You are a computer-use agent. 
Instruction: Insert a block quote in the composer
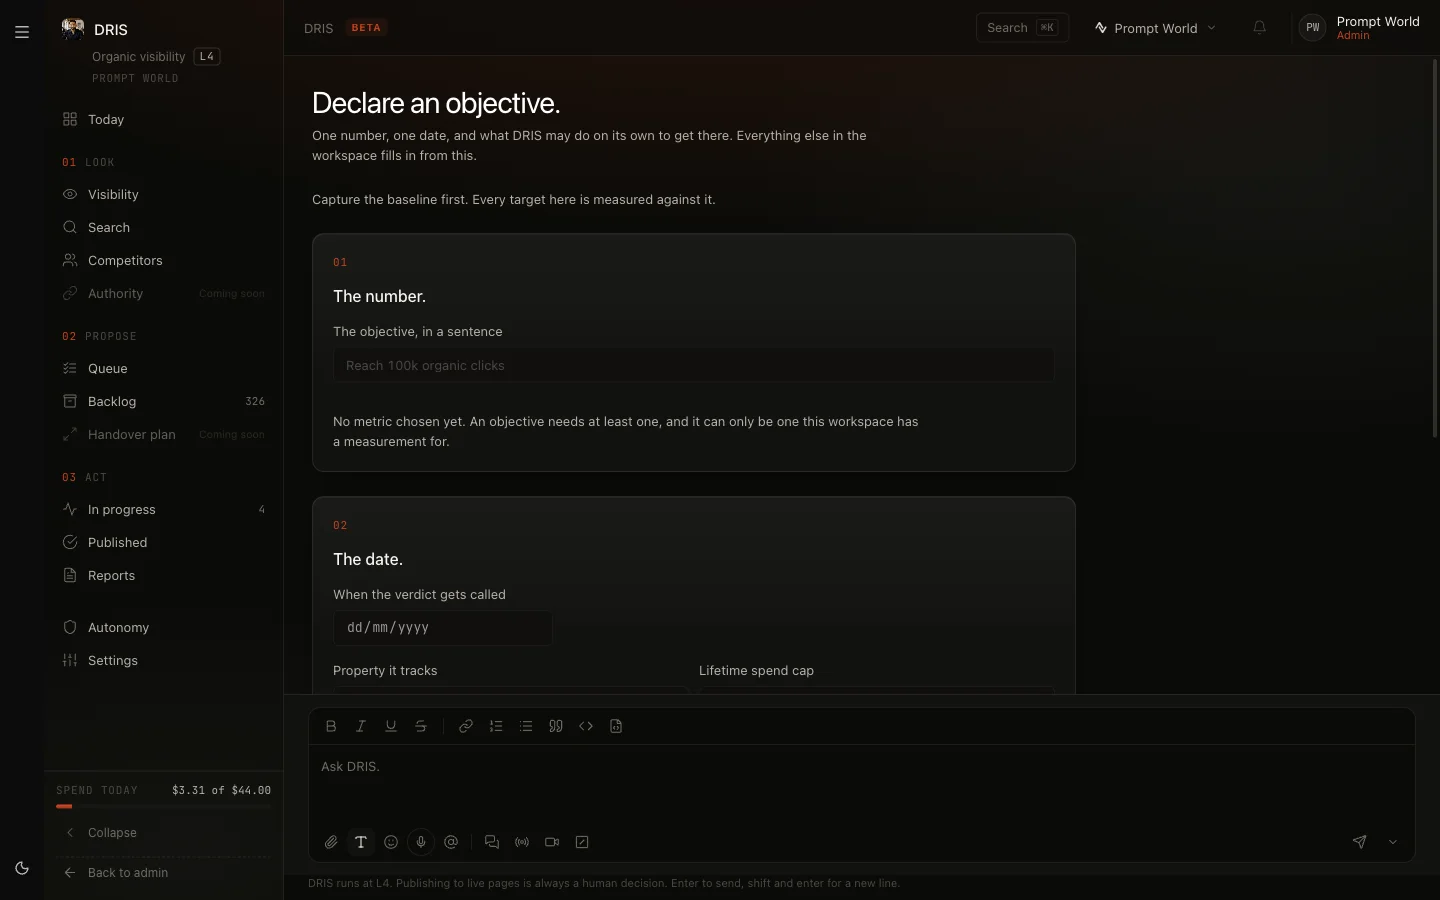point(556,726)
